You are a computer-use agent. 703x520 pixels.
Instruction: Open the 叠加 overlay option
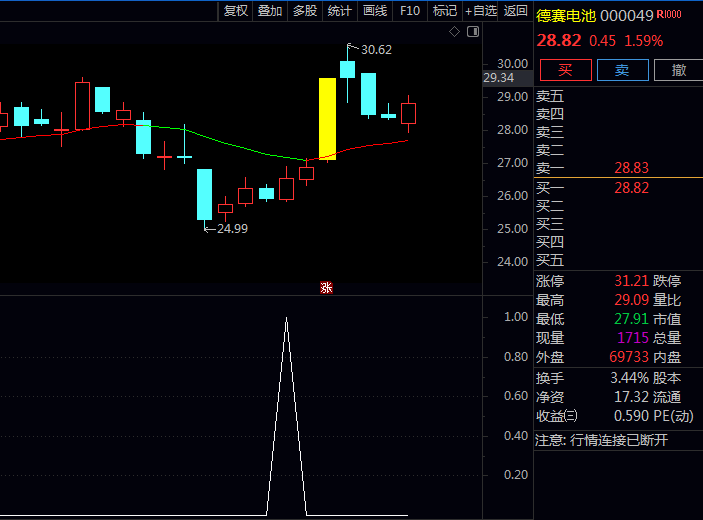[270, 11]
